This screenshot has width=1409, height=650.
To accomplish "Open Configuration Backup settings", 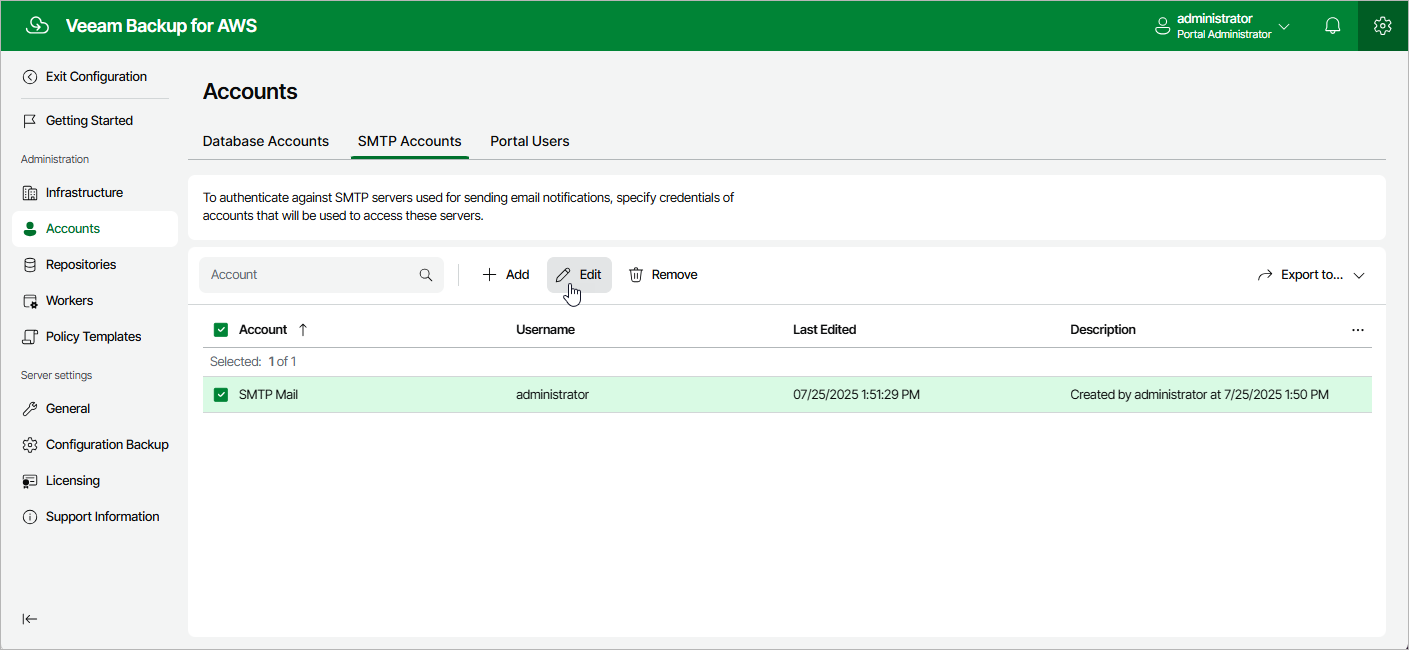I will click(x=107, y=445).
